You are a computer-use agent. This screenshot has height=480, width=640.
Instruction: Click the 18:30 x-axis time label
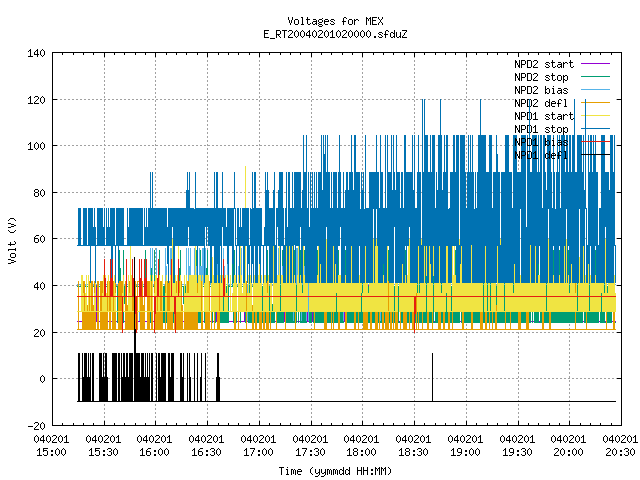point(413,452)
